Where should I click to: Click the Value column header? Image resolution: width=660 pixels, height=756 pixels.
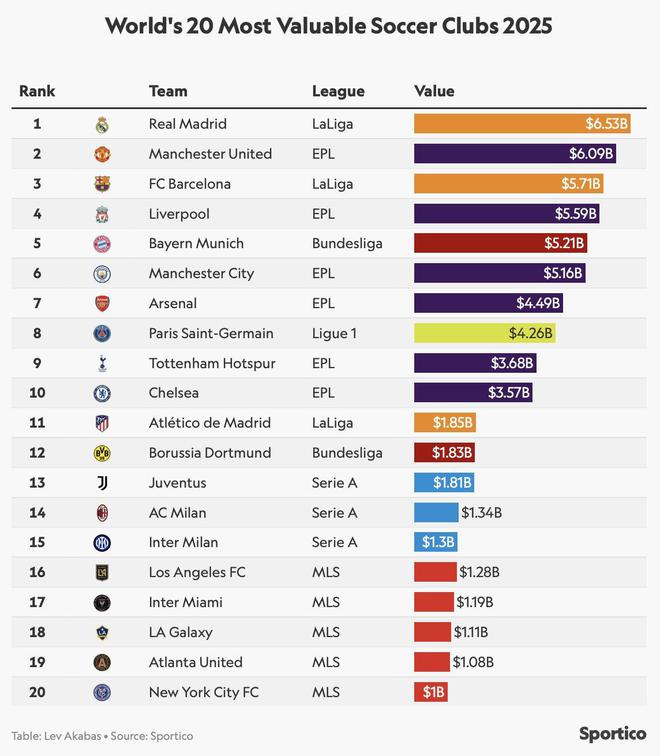coord(434,91)
